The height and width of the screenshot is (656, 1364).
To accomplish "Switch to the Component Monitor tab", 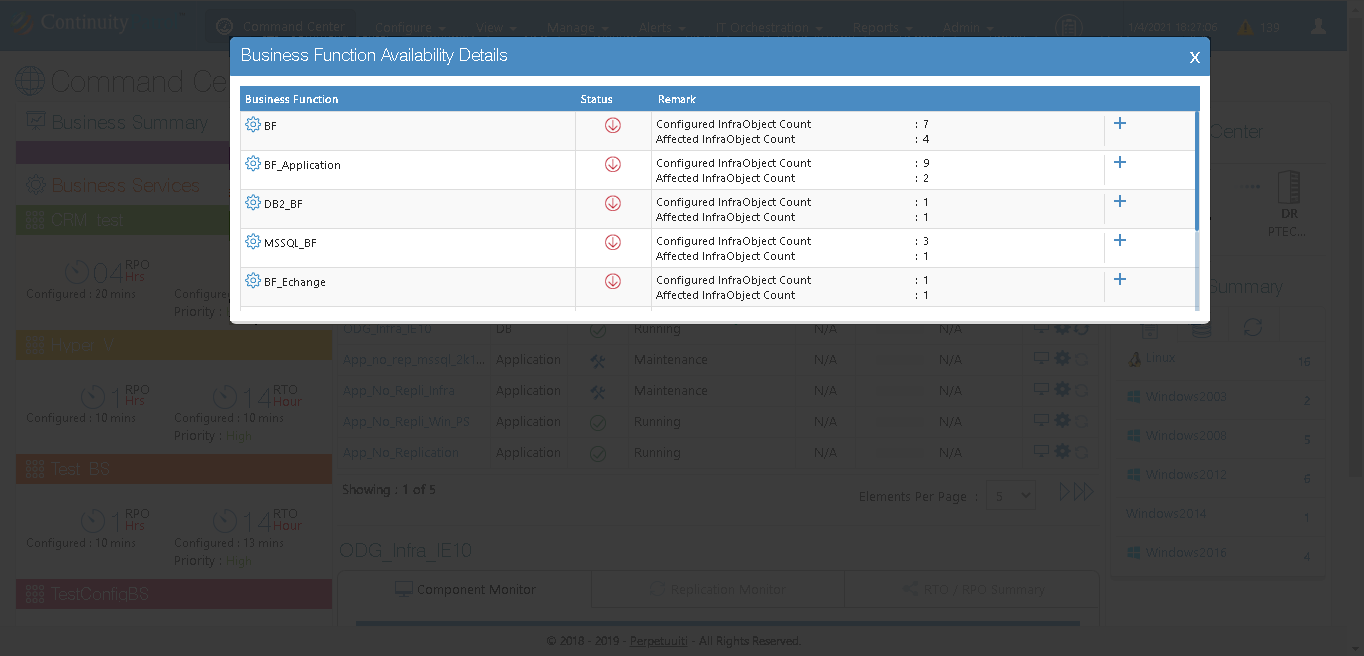I will pyautogui.click(x=465, y=590).
